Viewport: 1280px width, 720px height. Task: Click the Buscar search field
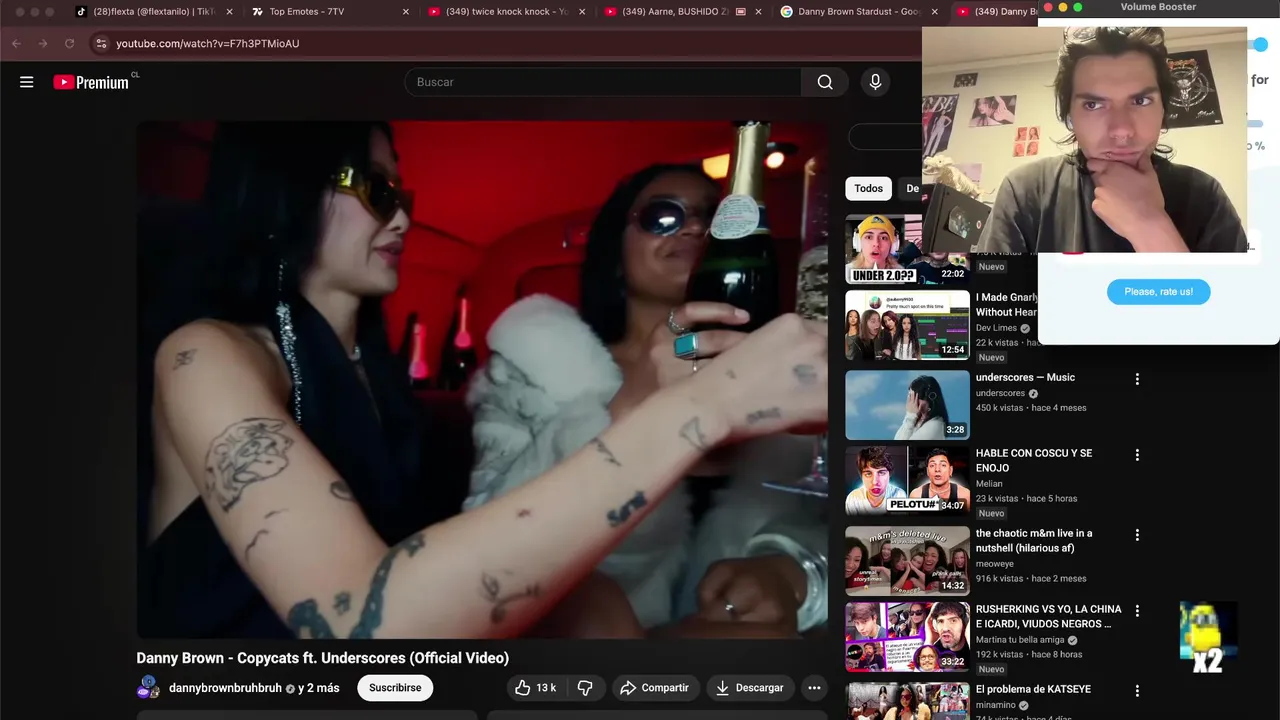click(x=603, y=82)
